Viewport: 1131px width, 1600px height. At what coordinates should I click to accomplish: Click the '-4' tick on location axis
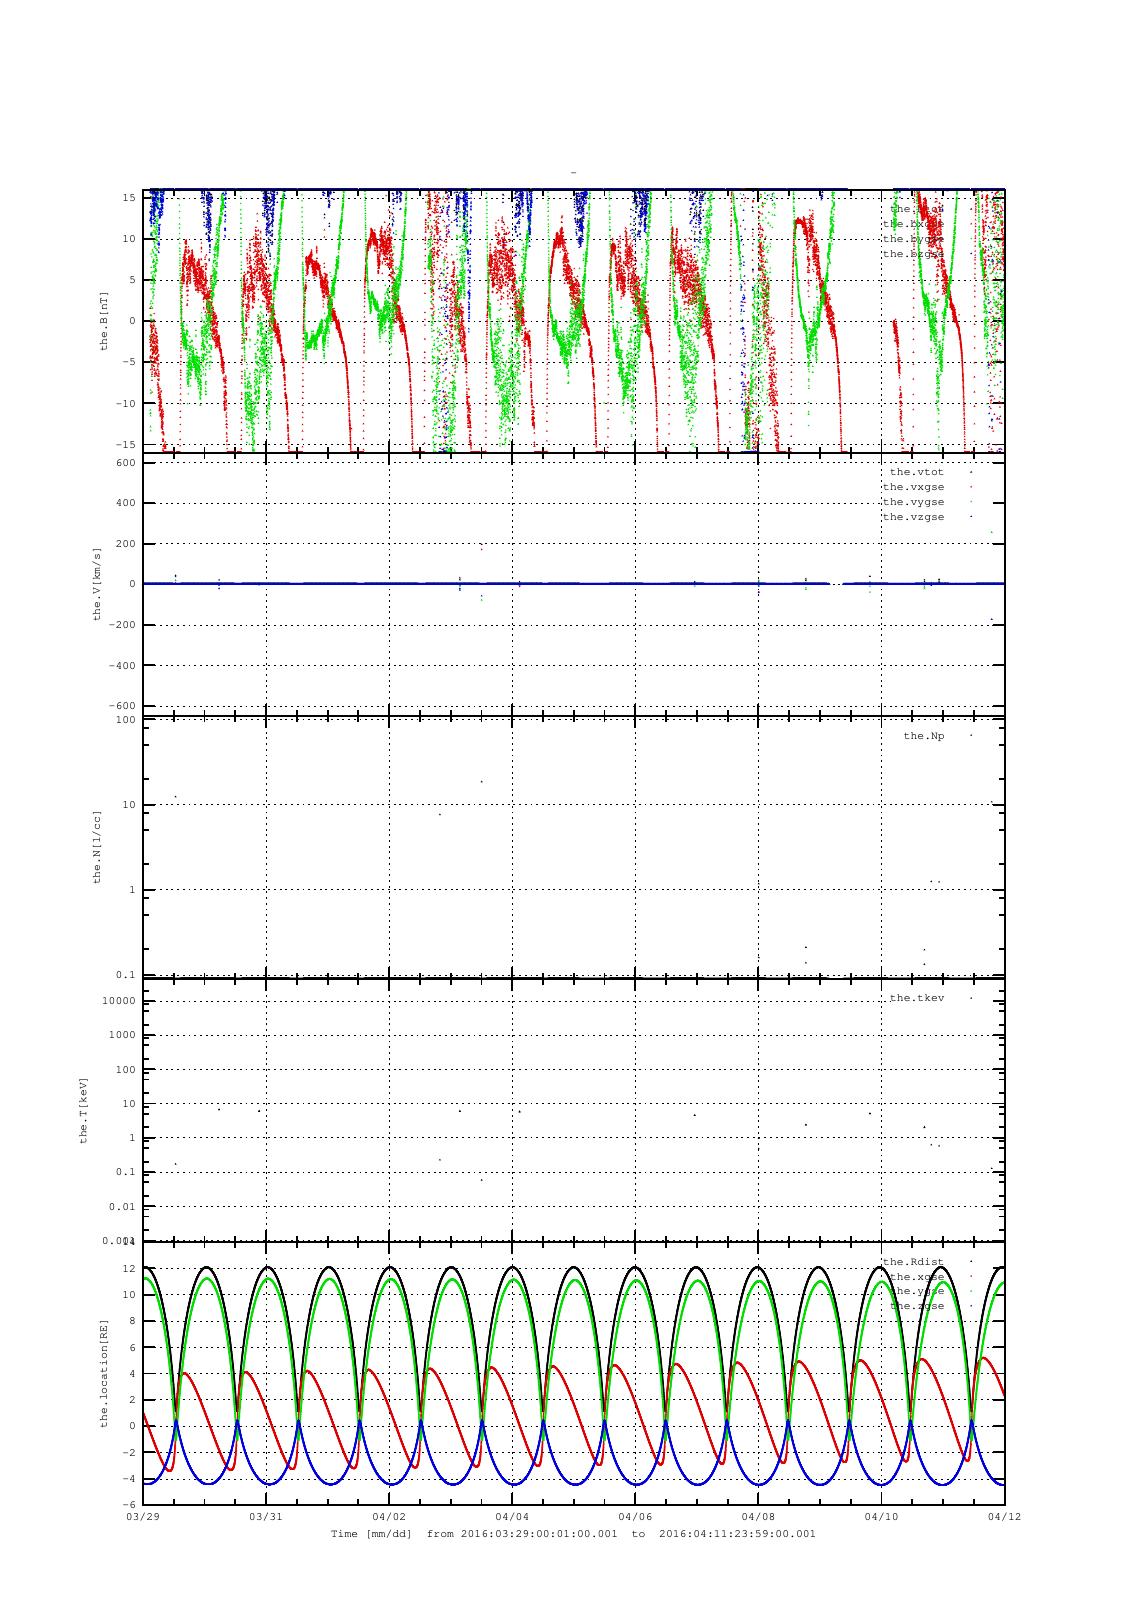[129, 1479]
